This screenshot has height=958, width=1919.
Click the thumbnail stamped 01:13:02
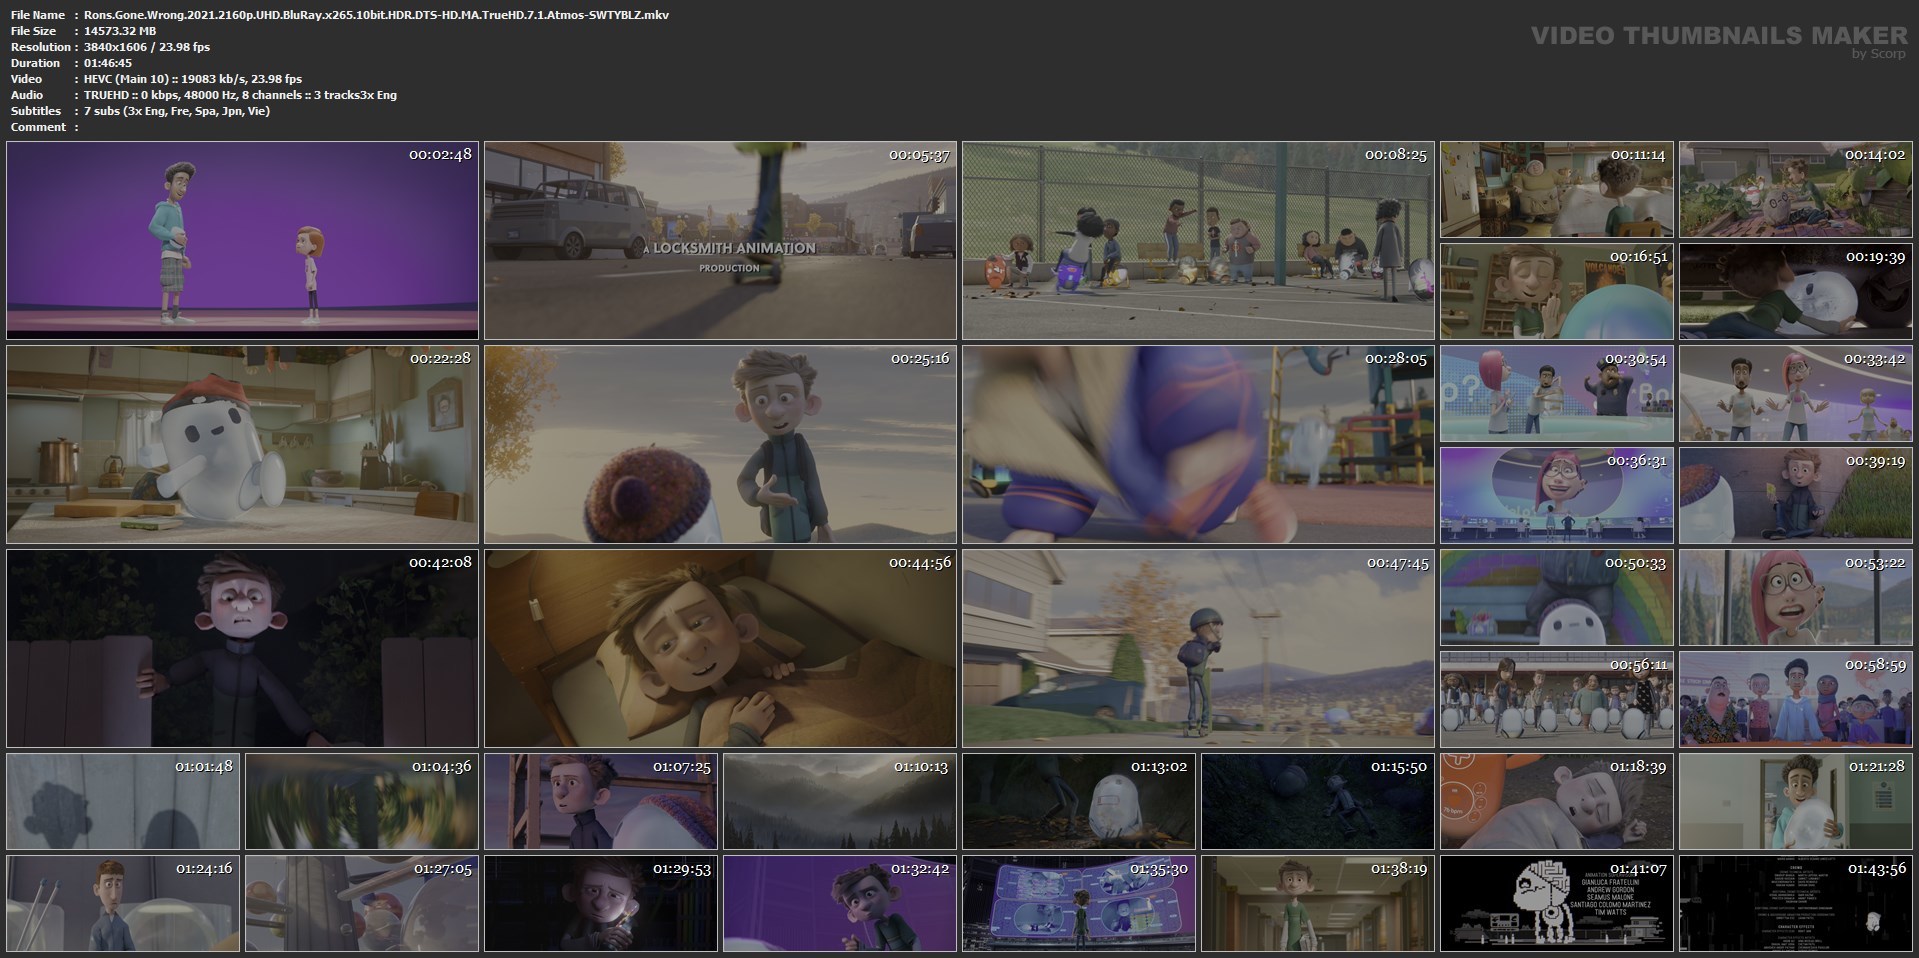pos(1079,801)
